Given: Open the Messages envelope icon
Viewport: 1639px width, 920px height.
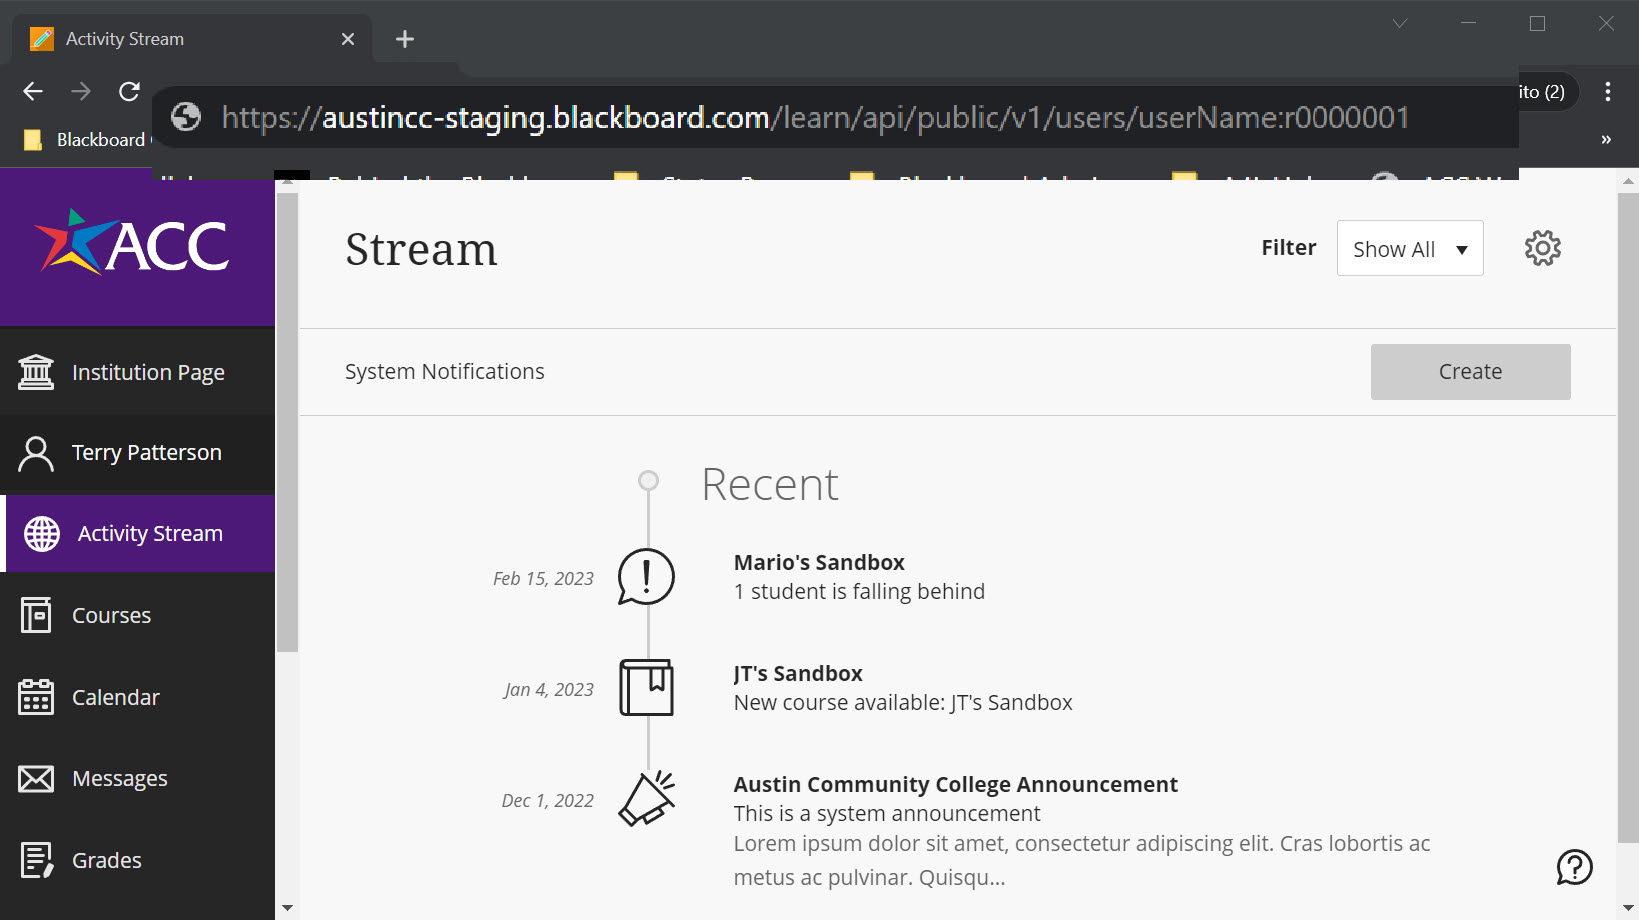Looking at the screenshot, I should 36,778.
